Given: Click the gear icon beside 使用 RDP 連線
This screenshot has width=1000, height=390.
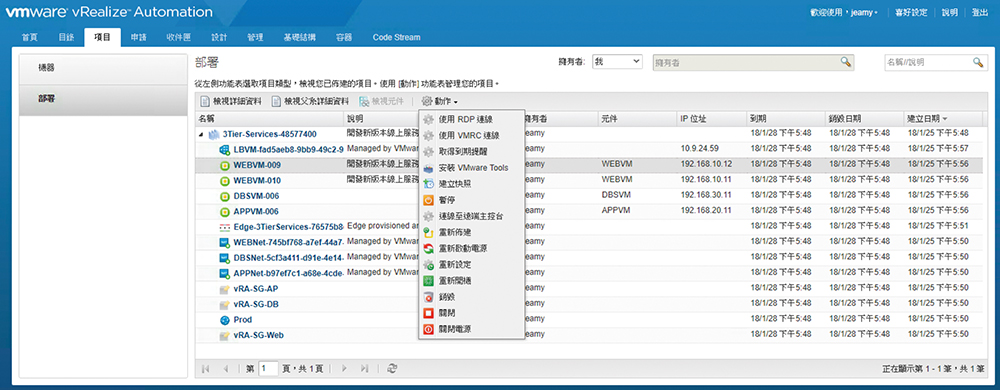Looking at the screenshot, I should tap(429, 119).
